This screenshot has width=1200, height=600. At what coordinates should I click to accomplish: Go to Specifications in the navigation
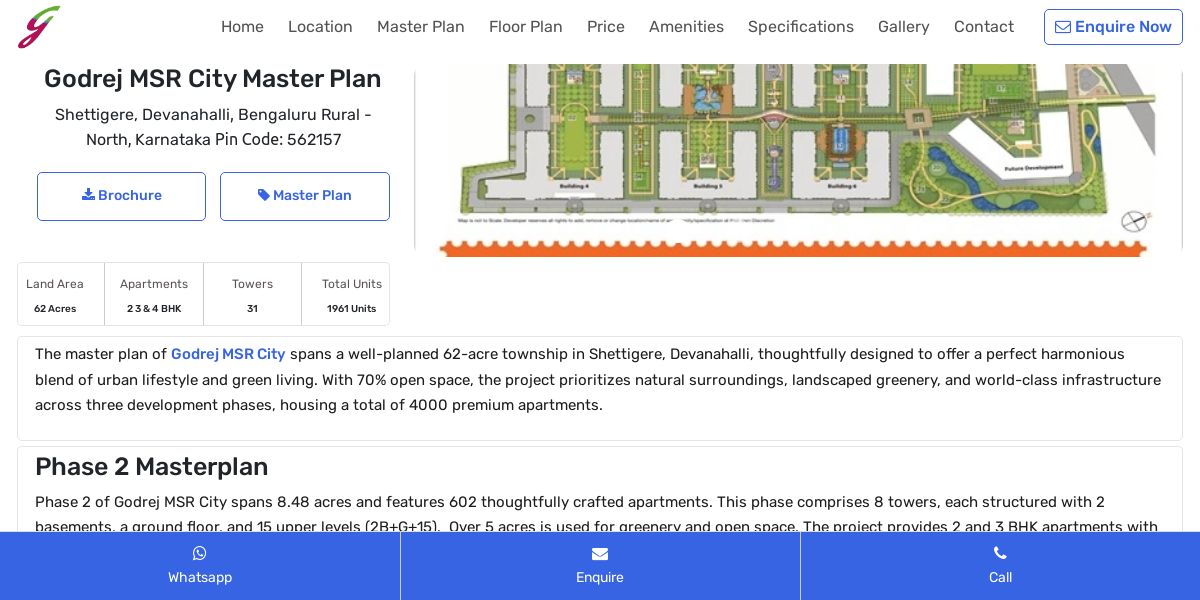801,27
